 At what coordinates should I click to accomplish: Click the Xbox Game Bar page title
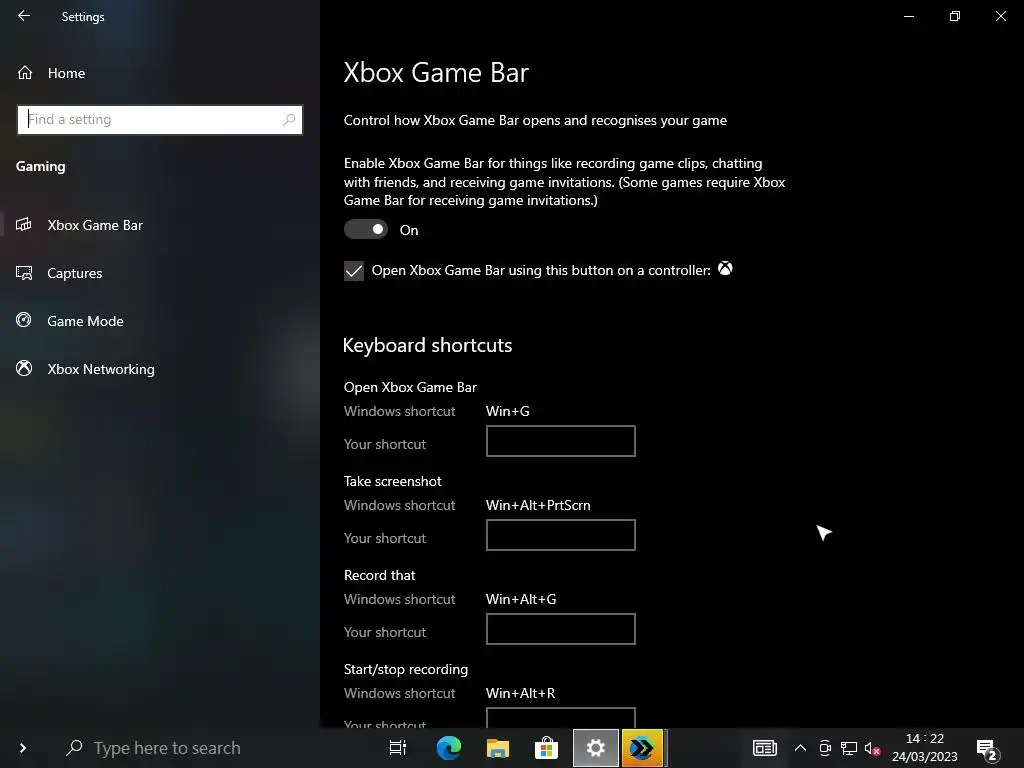pos(436,72)
